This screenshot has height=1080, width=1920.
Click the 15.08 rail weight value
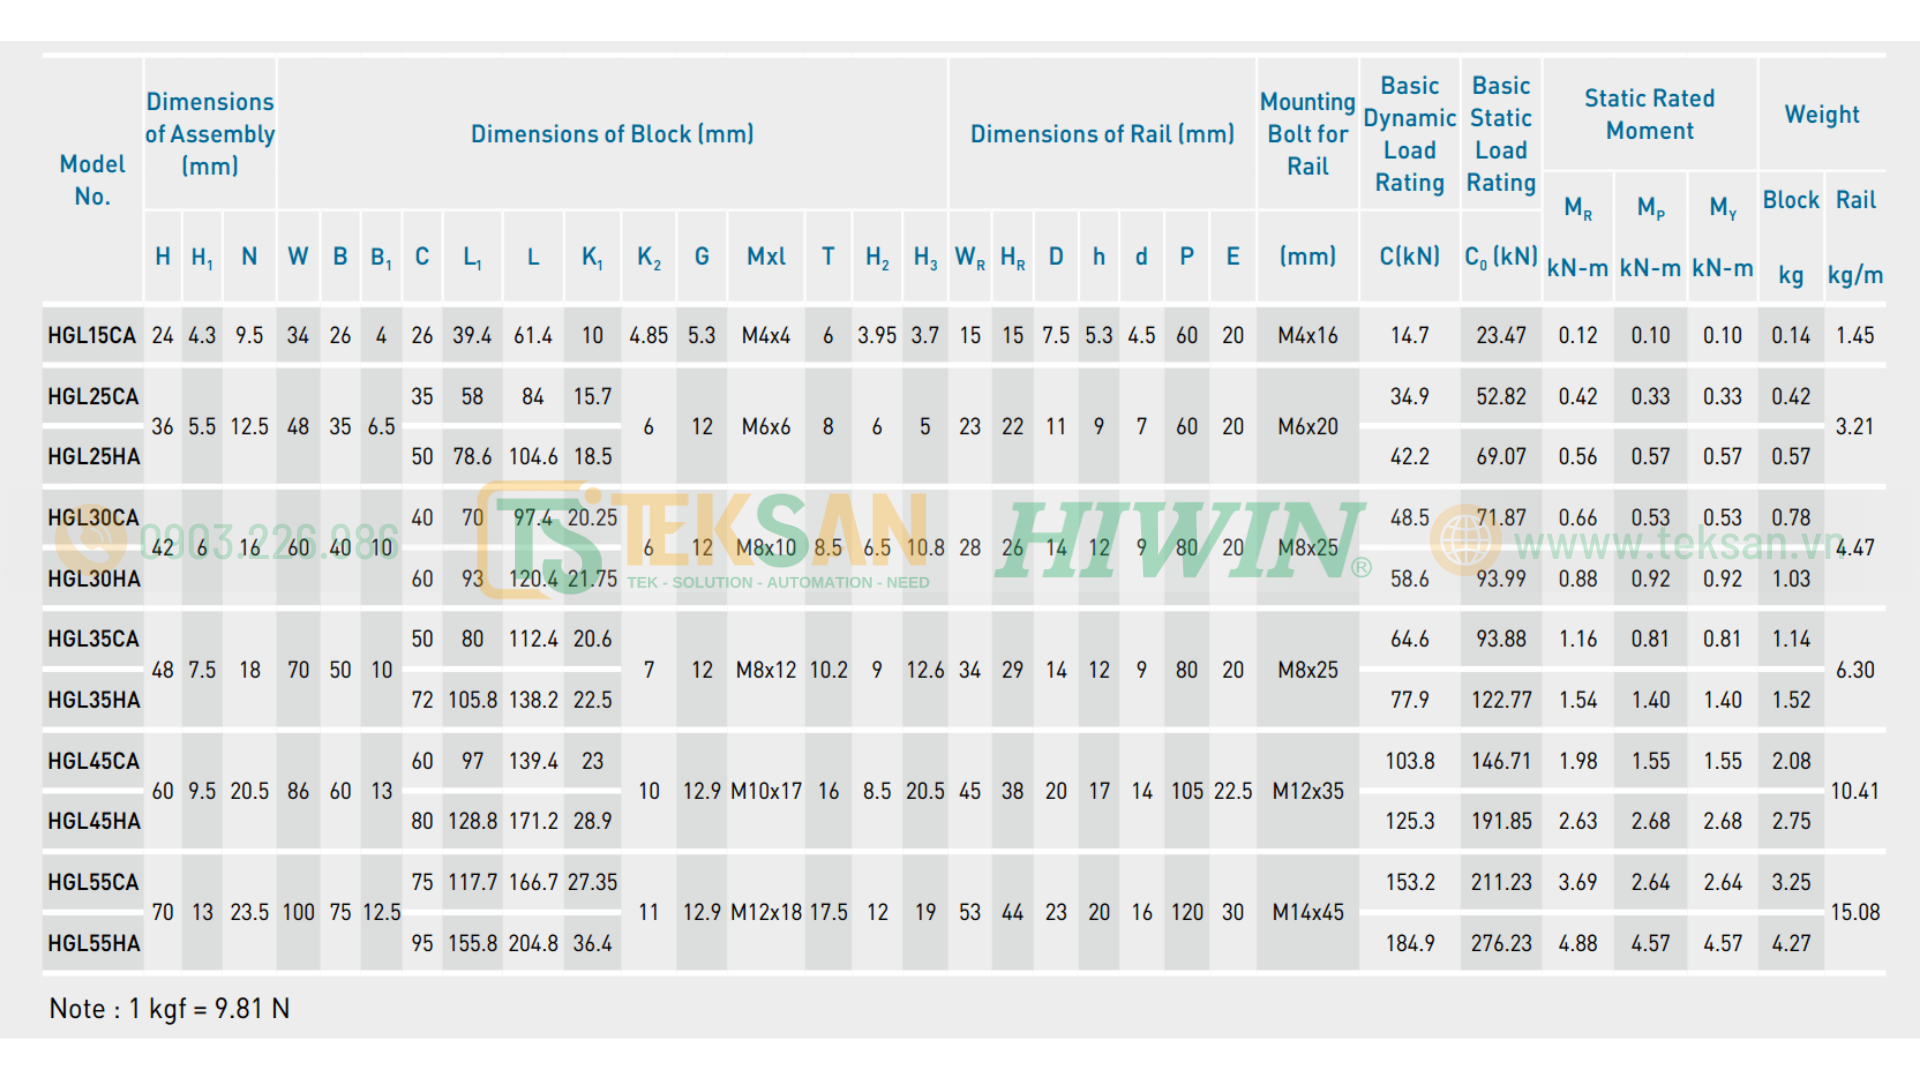1855,912
